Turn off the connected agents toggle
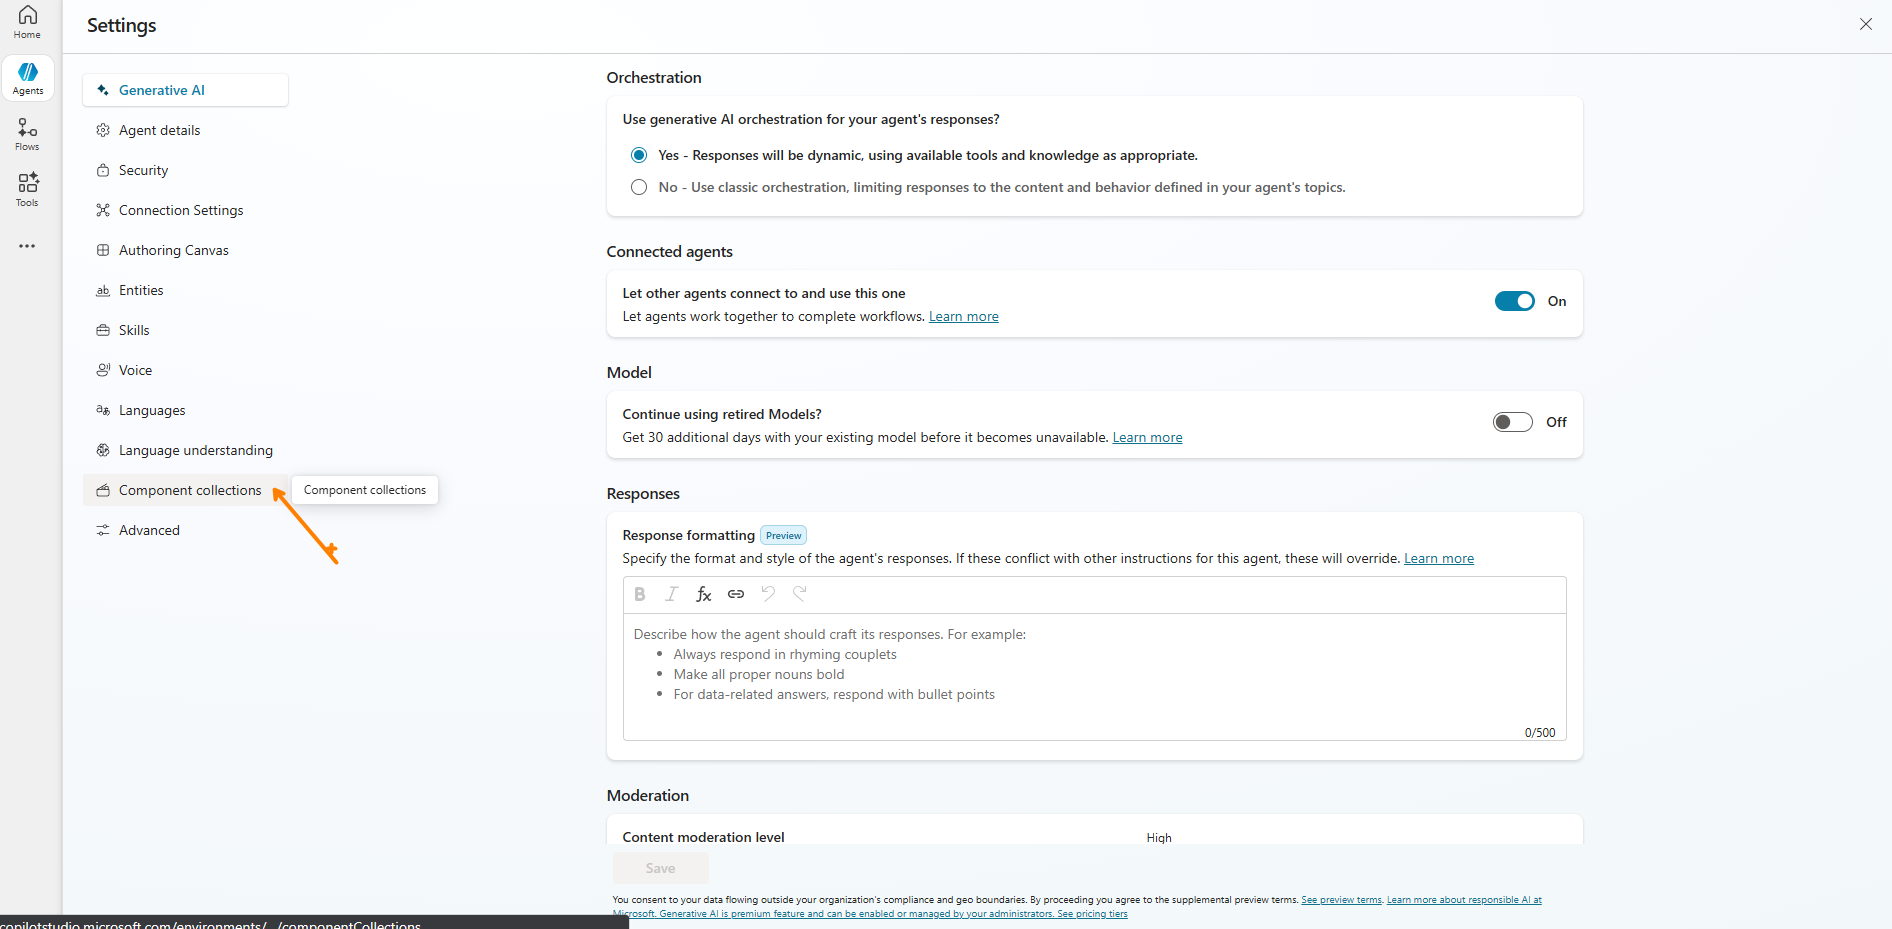The height and width of the screenshot is (929, 1892). pos(1514,301)
